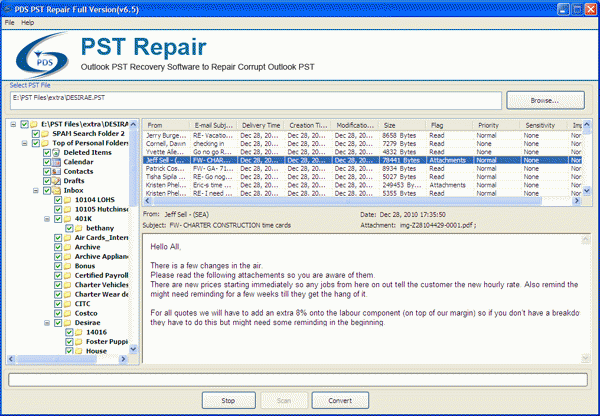Click the 14016 folder icon
The width and height of the screenshot is (600, 416).
79,332
